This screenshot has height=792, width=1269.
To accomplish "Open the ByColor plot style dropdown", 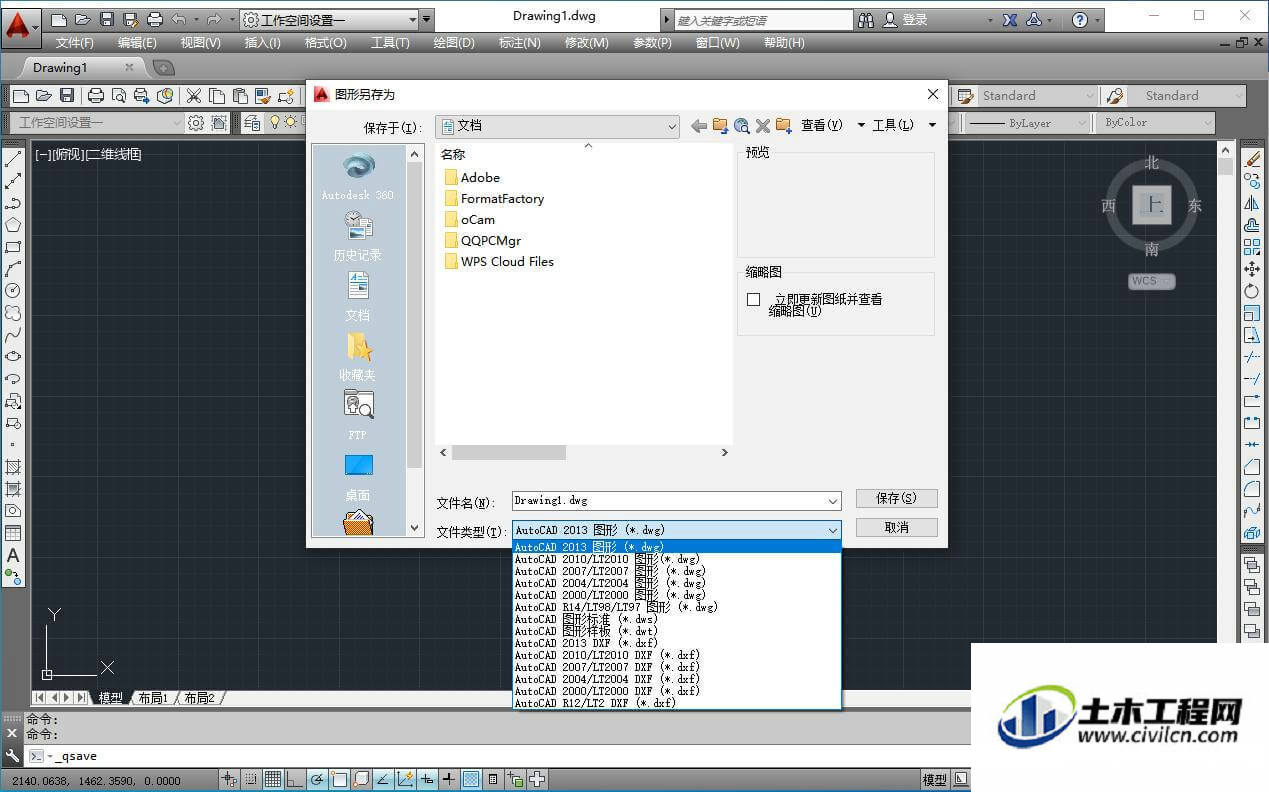I will (1157, 122).
